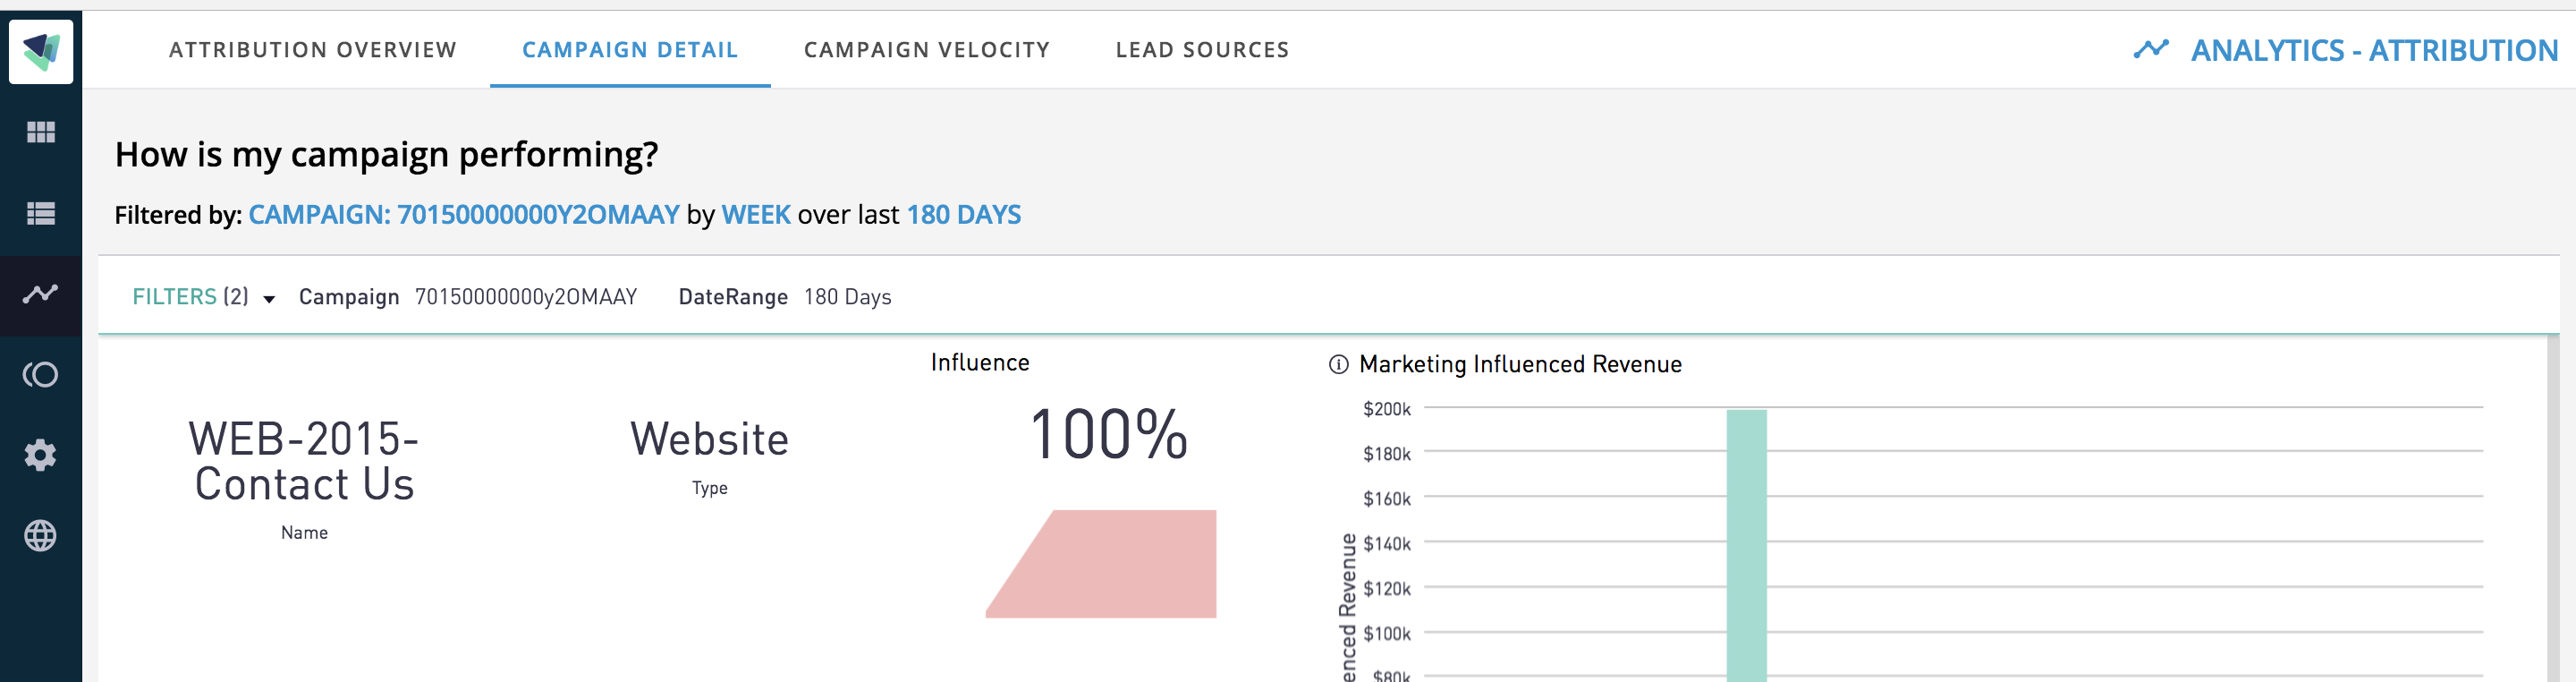
Task: Click the How is my campaign performing heading
Action: (x=386, y=155)
